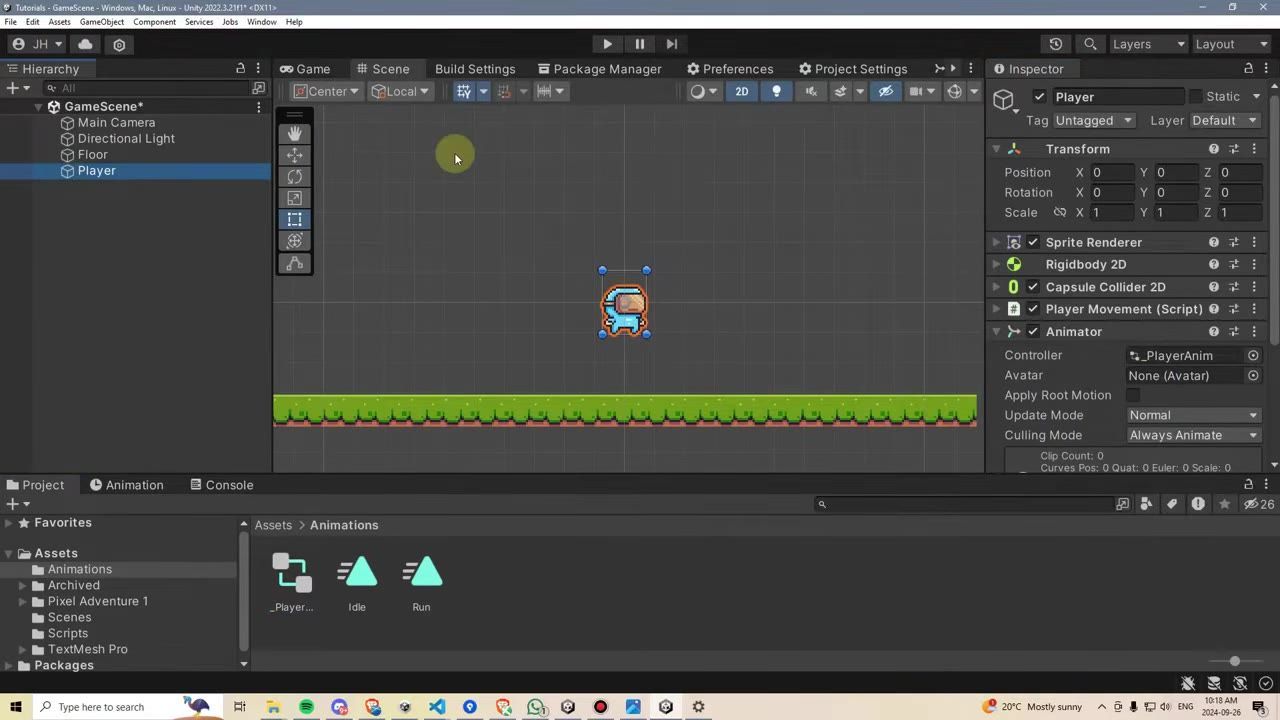The image size is (1280, 720).
Task: Open the Update Mode dropdown
Action: 1193,415
